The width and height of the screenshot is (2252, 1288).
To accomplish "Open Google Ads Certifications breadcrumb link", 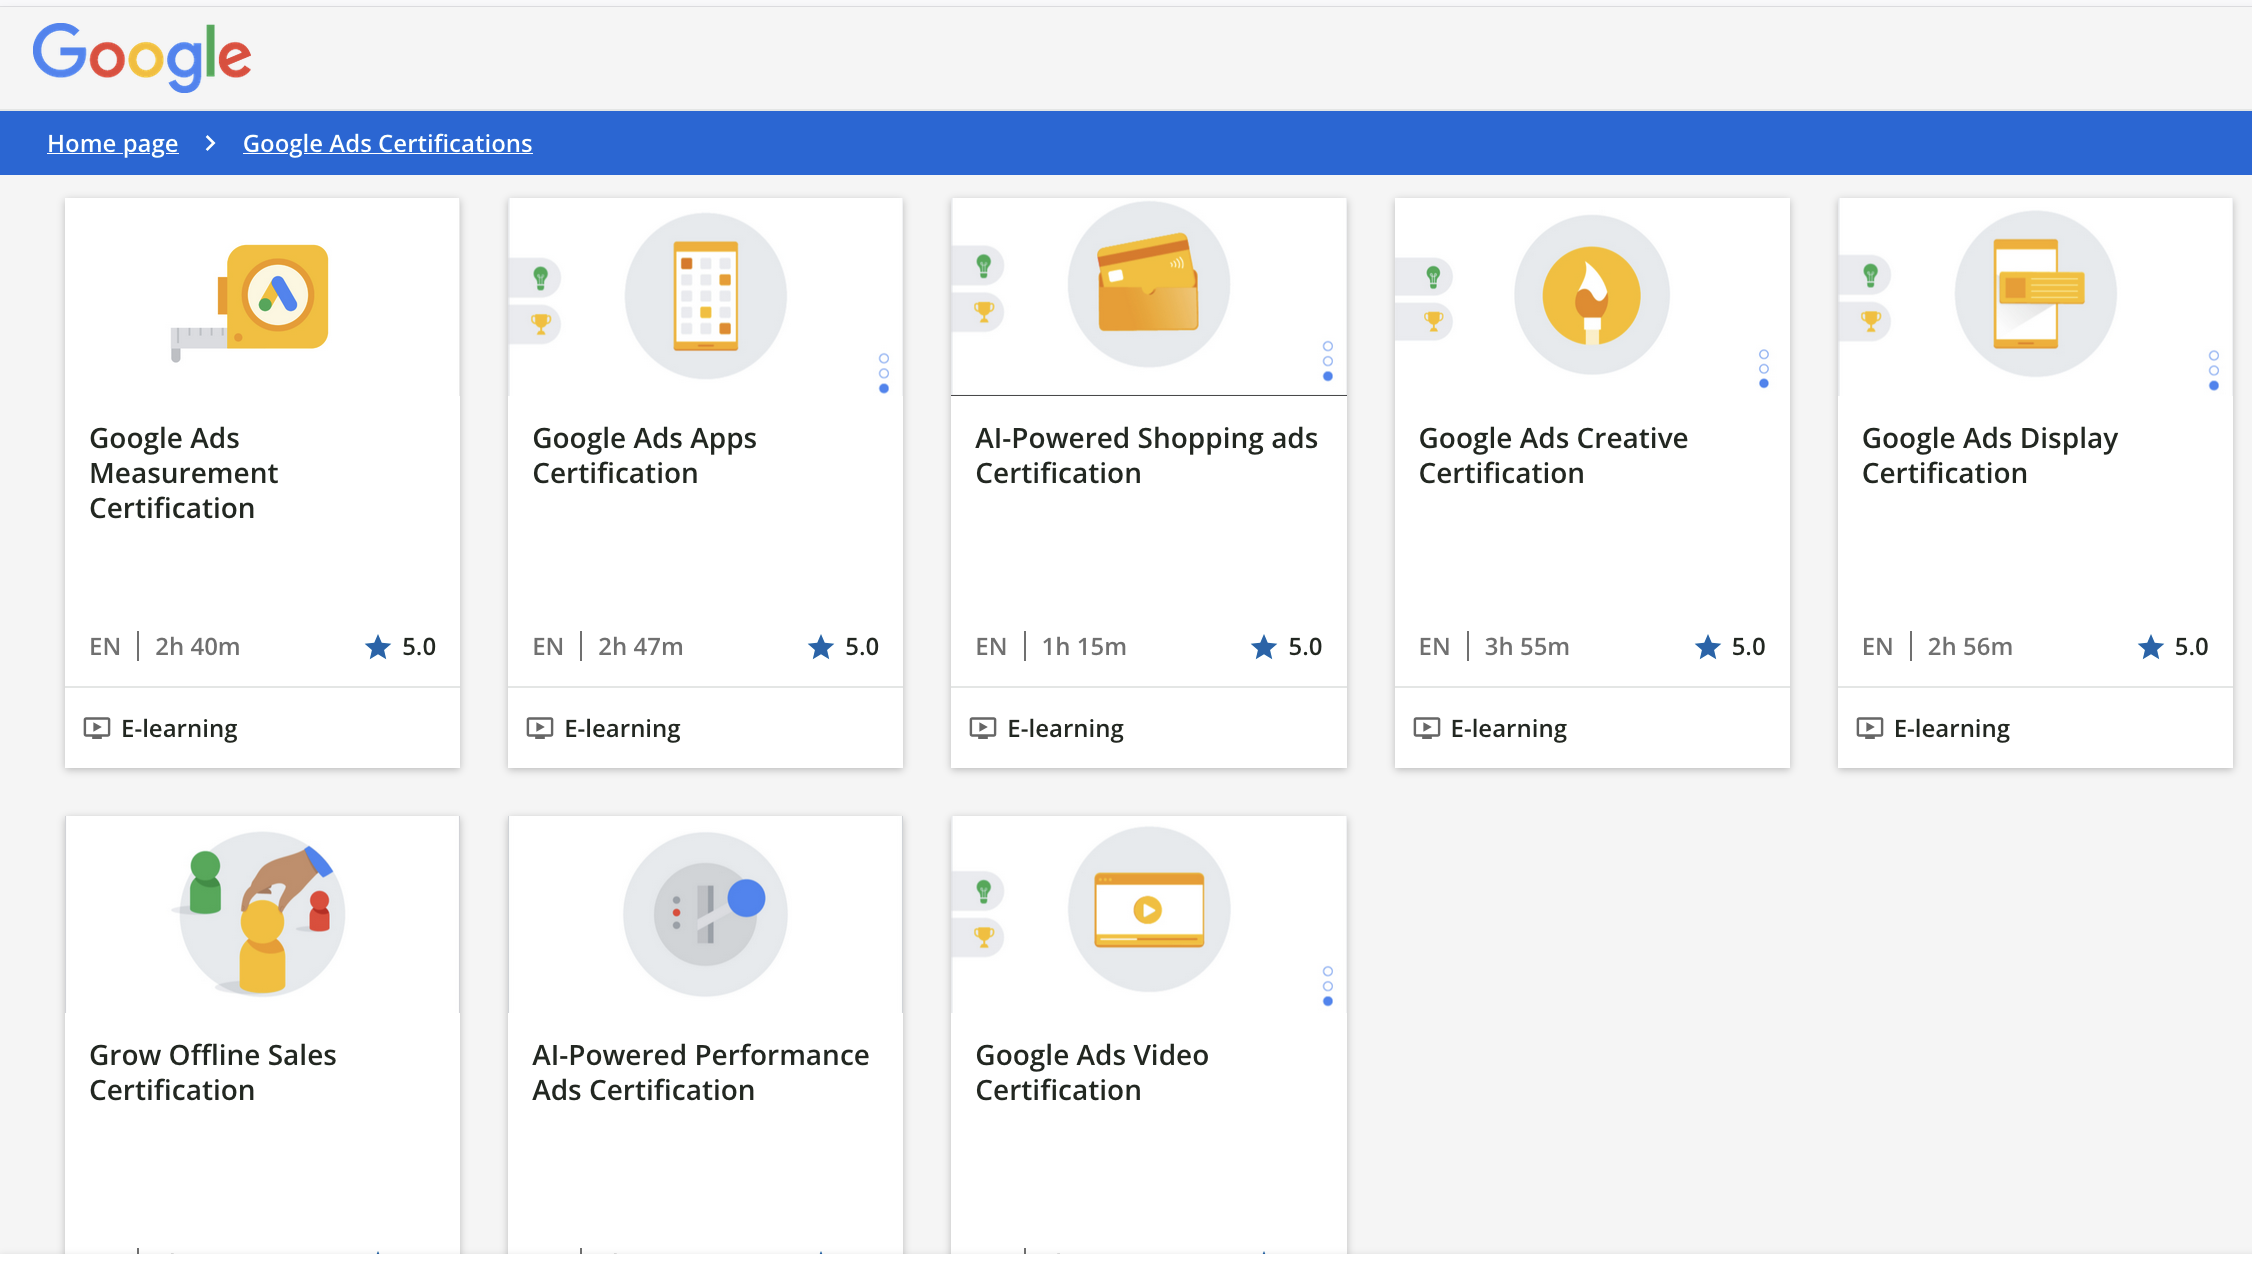I will click(x=387, y=143).
